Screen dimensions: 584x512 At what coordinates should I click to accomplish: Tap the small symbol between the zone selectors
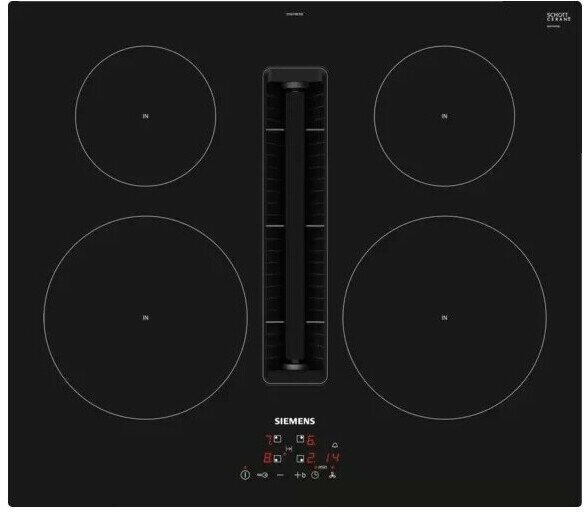[x=288, y=449]
